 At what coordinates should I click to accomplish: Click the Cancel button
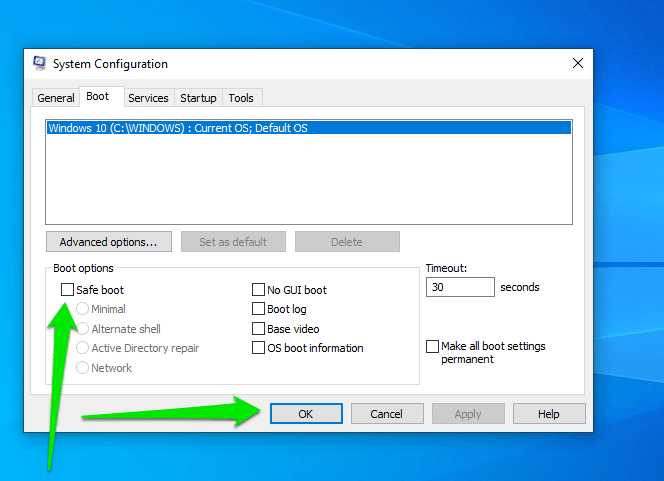(386, 414)
